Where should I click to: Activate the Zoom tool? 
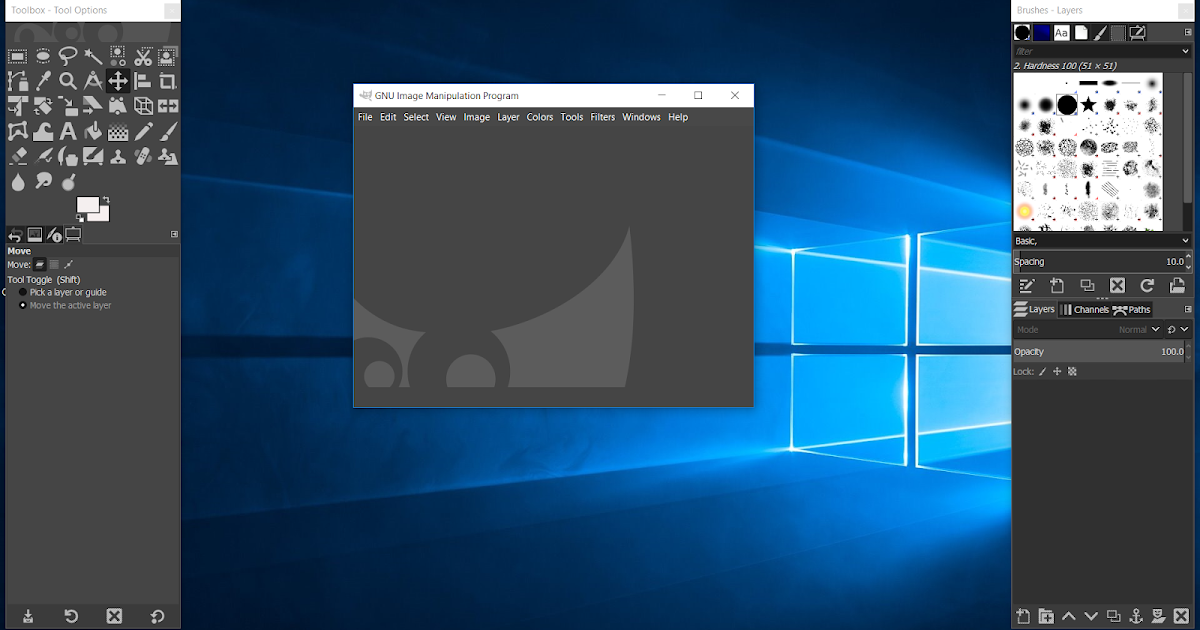tap(67, 82)
